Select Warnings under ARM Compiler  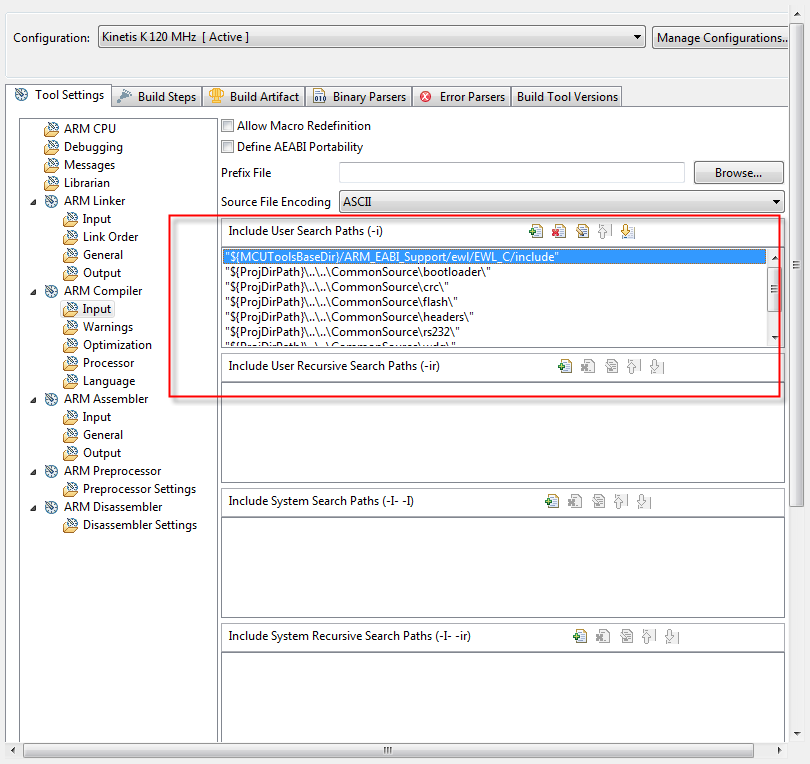[108, 327]
